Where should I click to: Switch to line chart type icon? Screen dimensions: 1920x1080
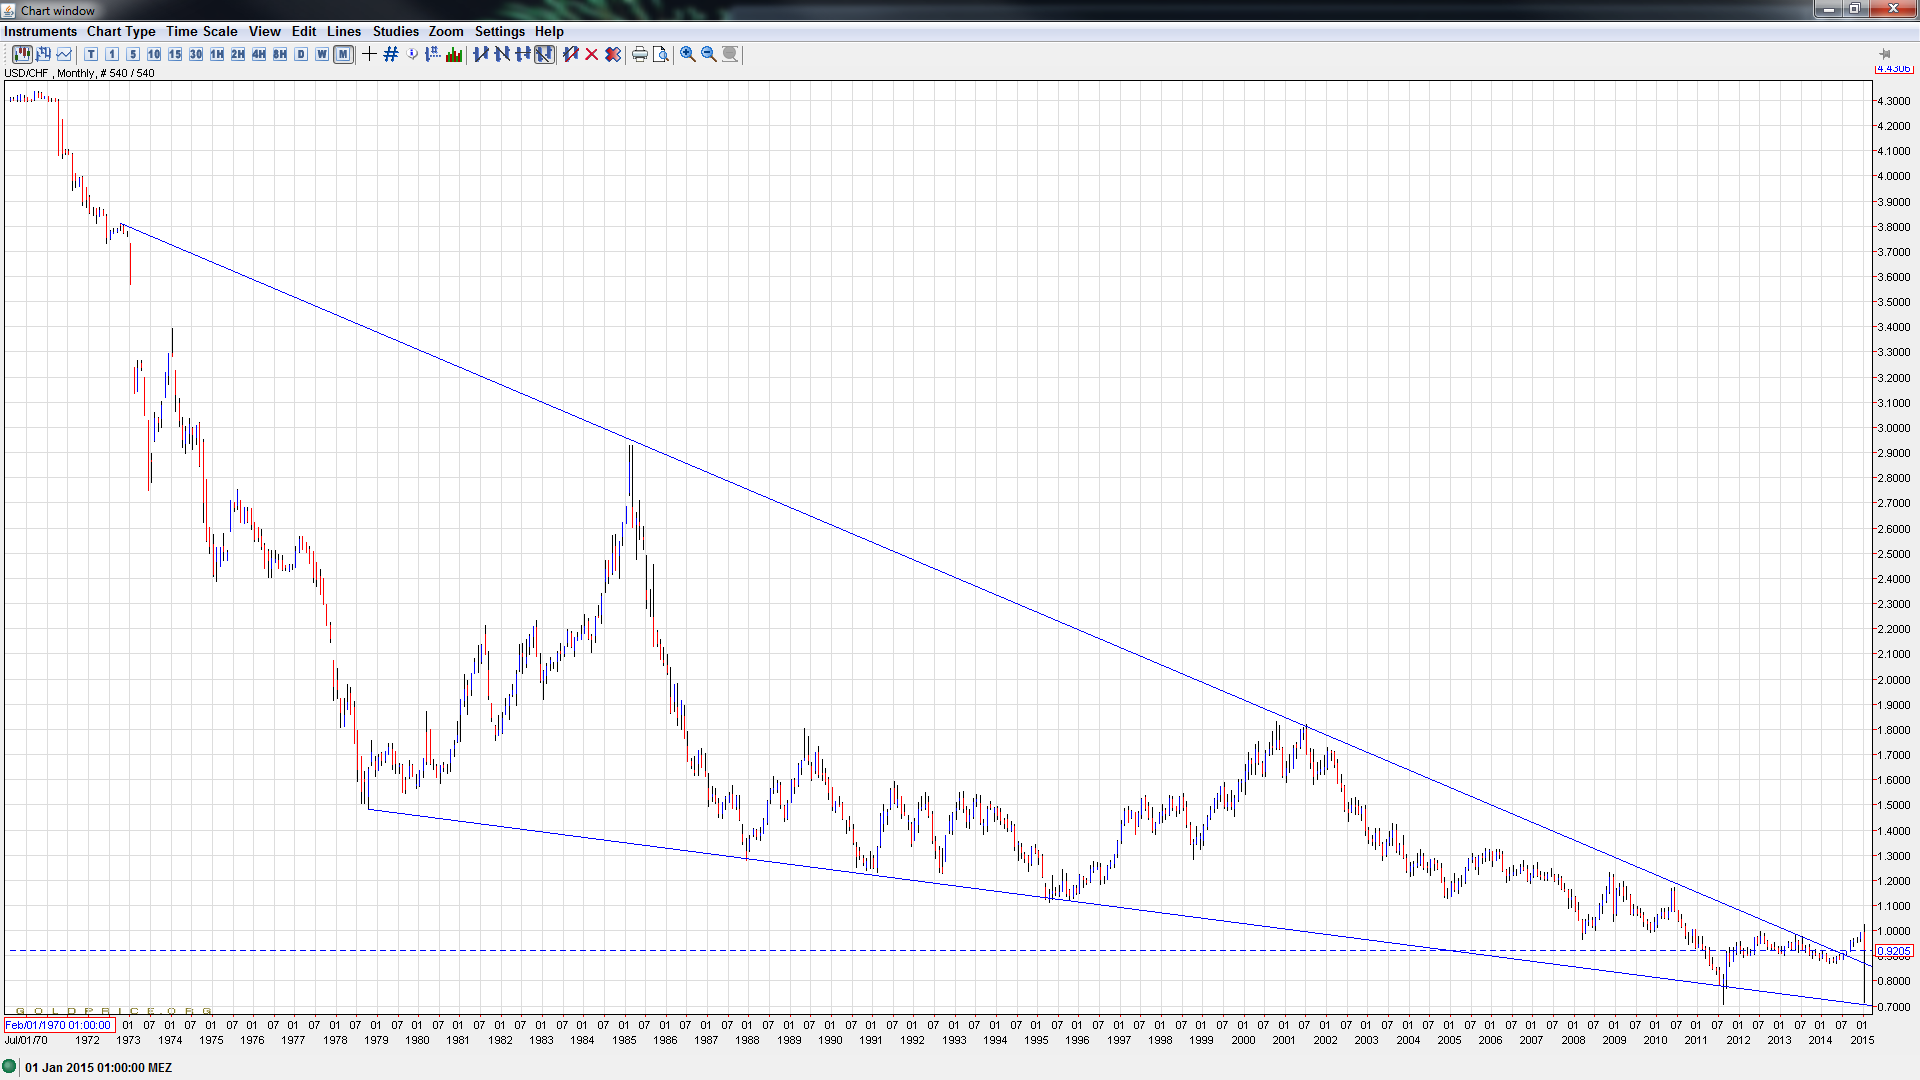(64, 54)
